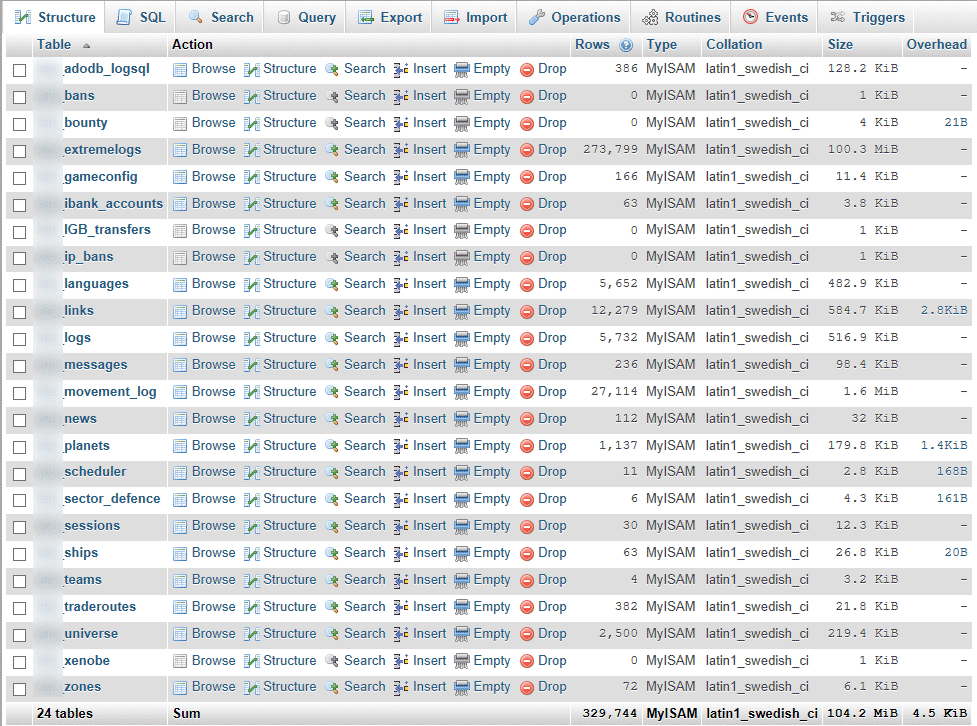Click the Search icon for traderoutes
Image resolution: width=977 pixels, height=726 pixels.
tap(332, 608)
